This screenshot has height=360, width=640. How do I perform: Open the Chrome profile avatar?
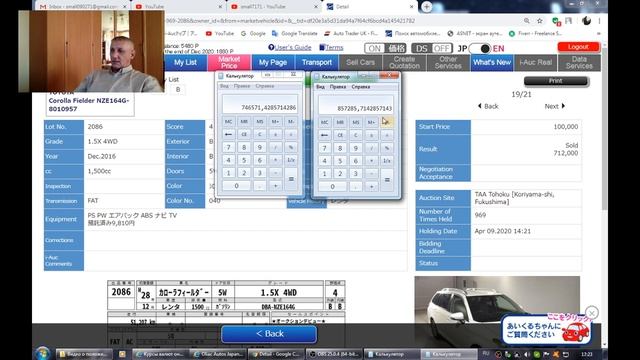587,21
